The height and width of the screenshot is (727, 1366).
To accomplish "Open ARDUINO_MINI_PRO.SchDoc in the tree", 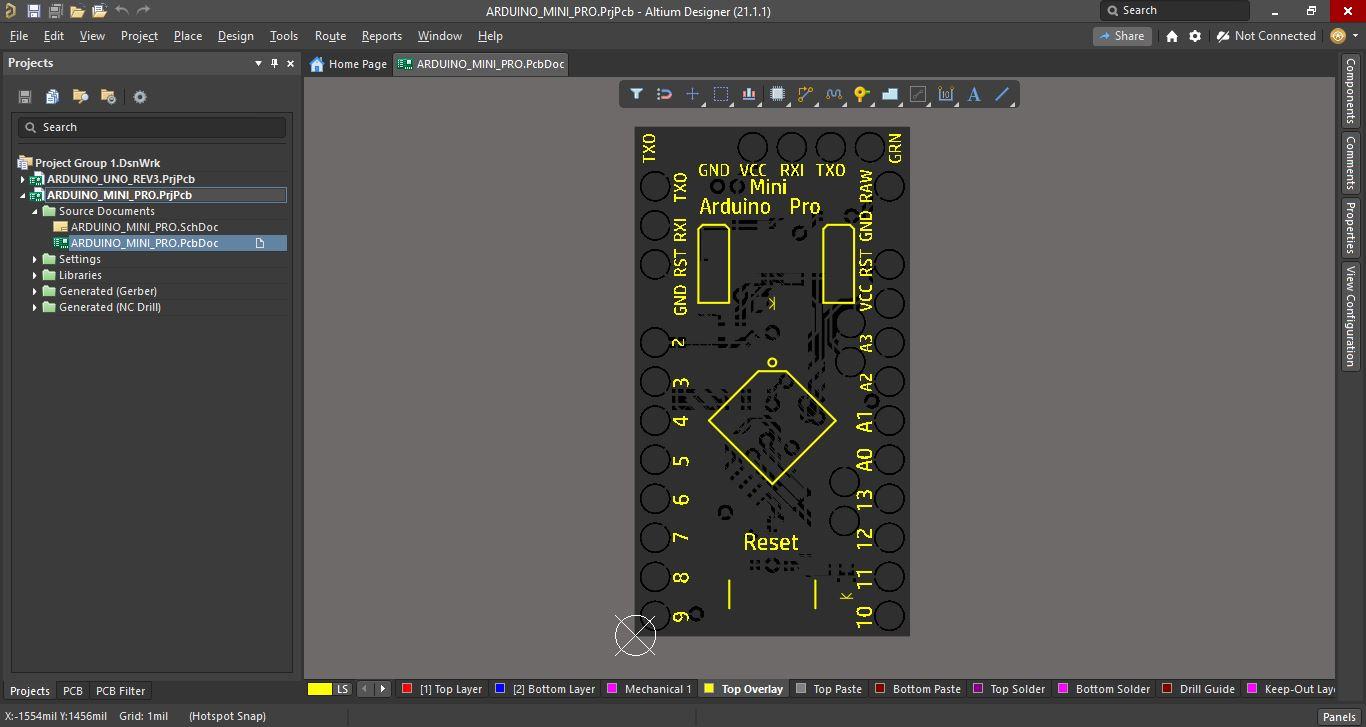I will click(x=144, y=227).
